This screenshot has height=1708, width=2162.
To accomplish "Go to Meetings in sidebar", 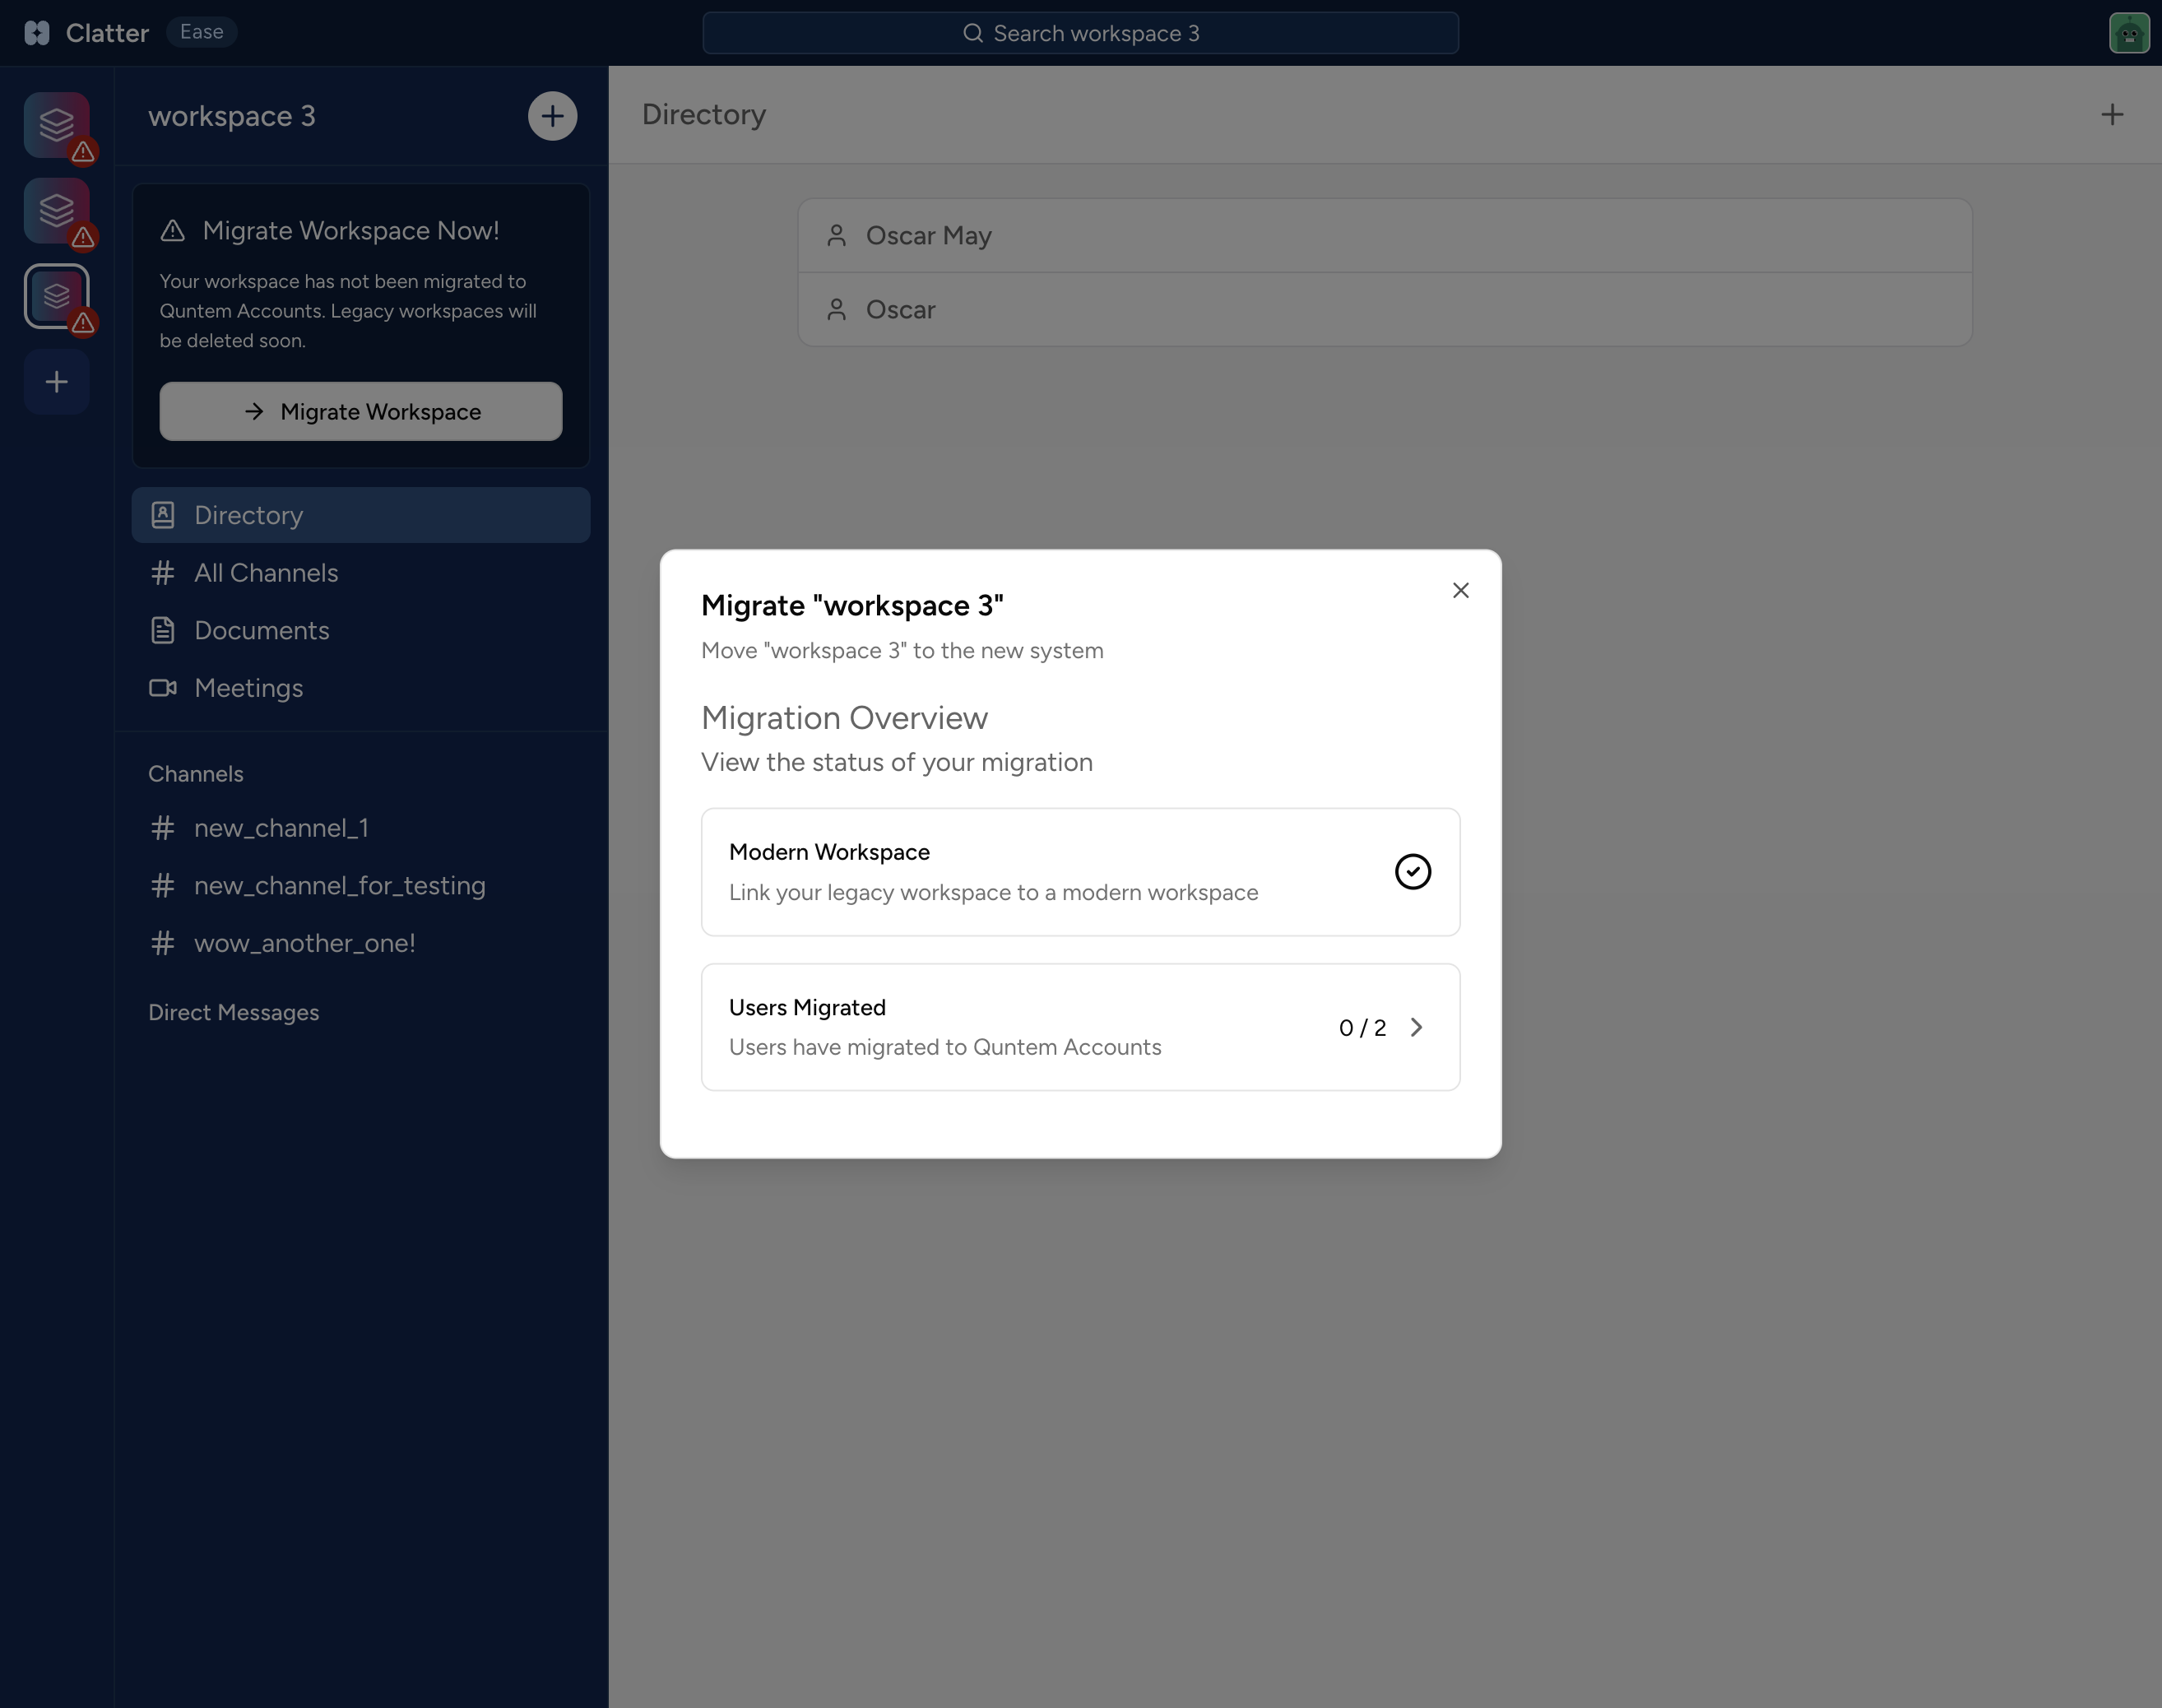I will [x=248, y=688].
